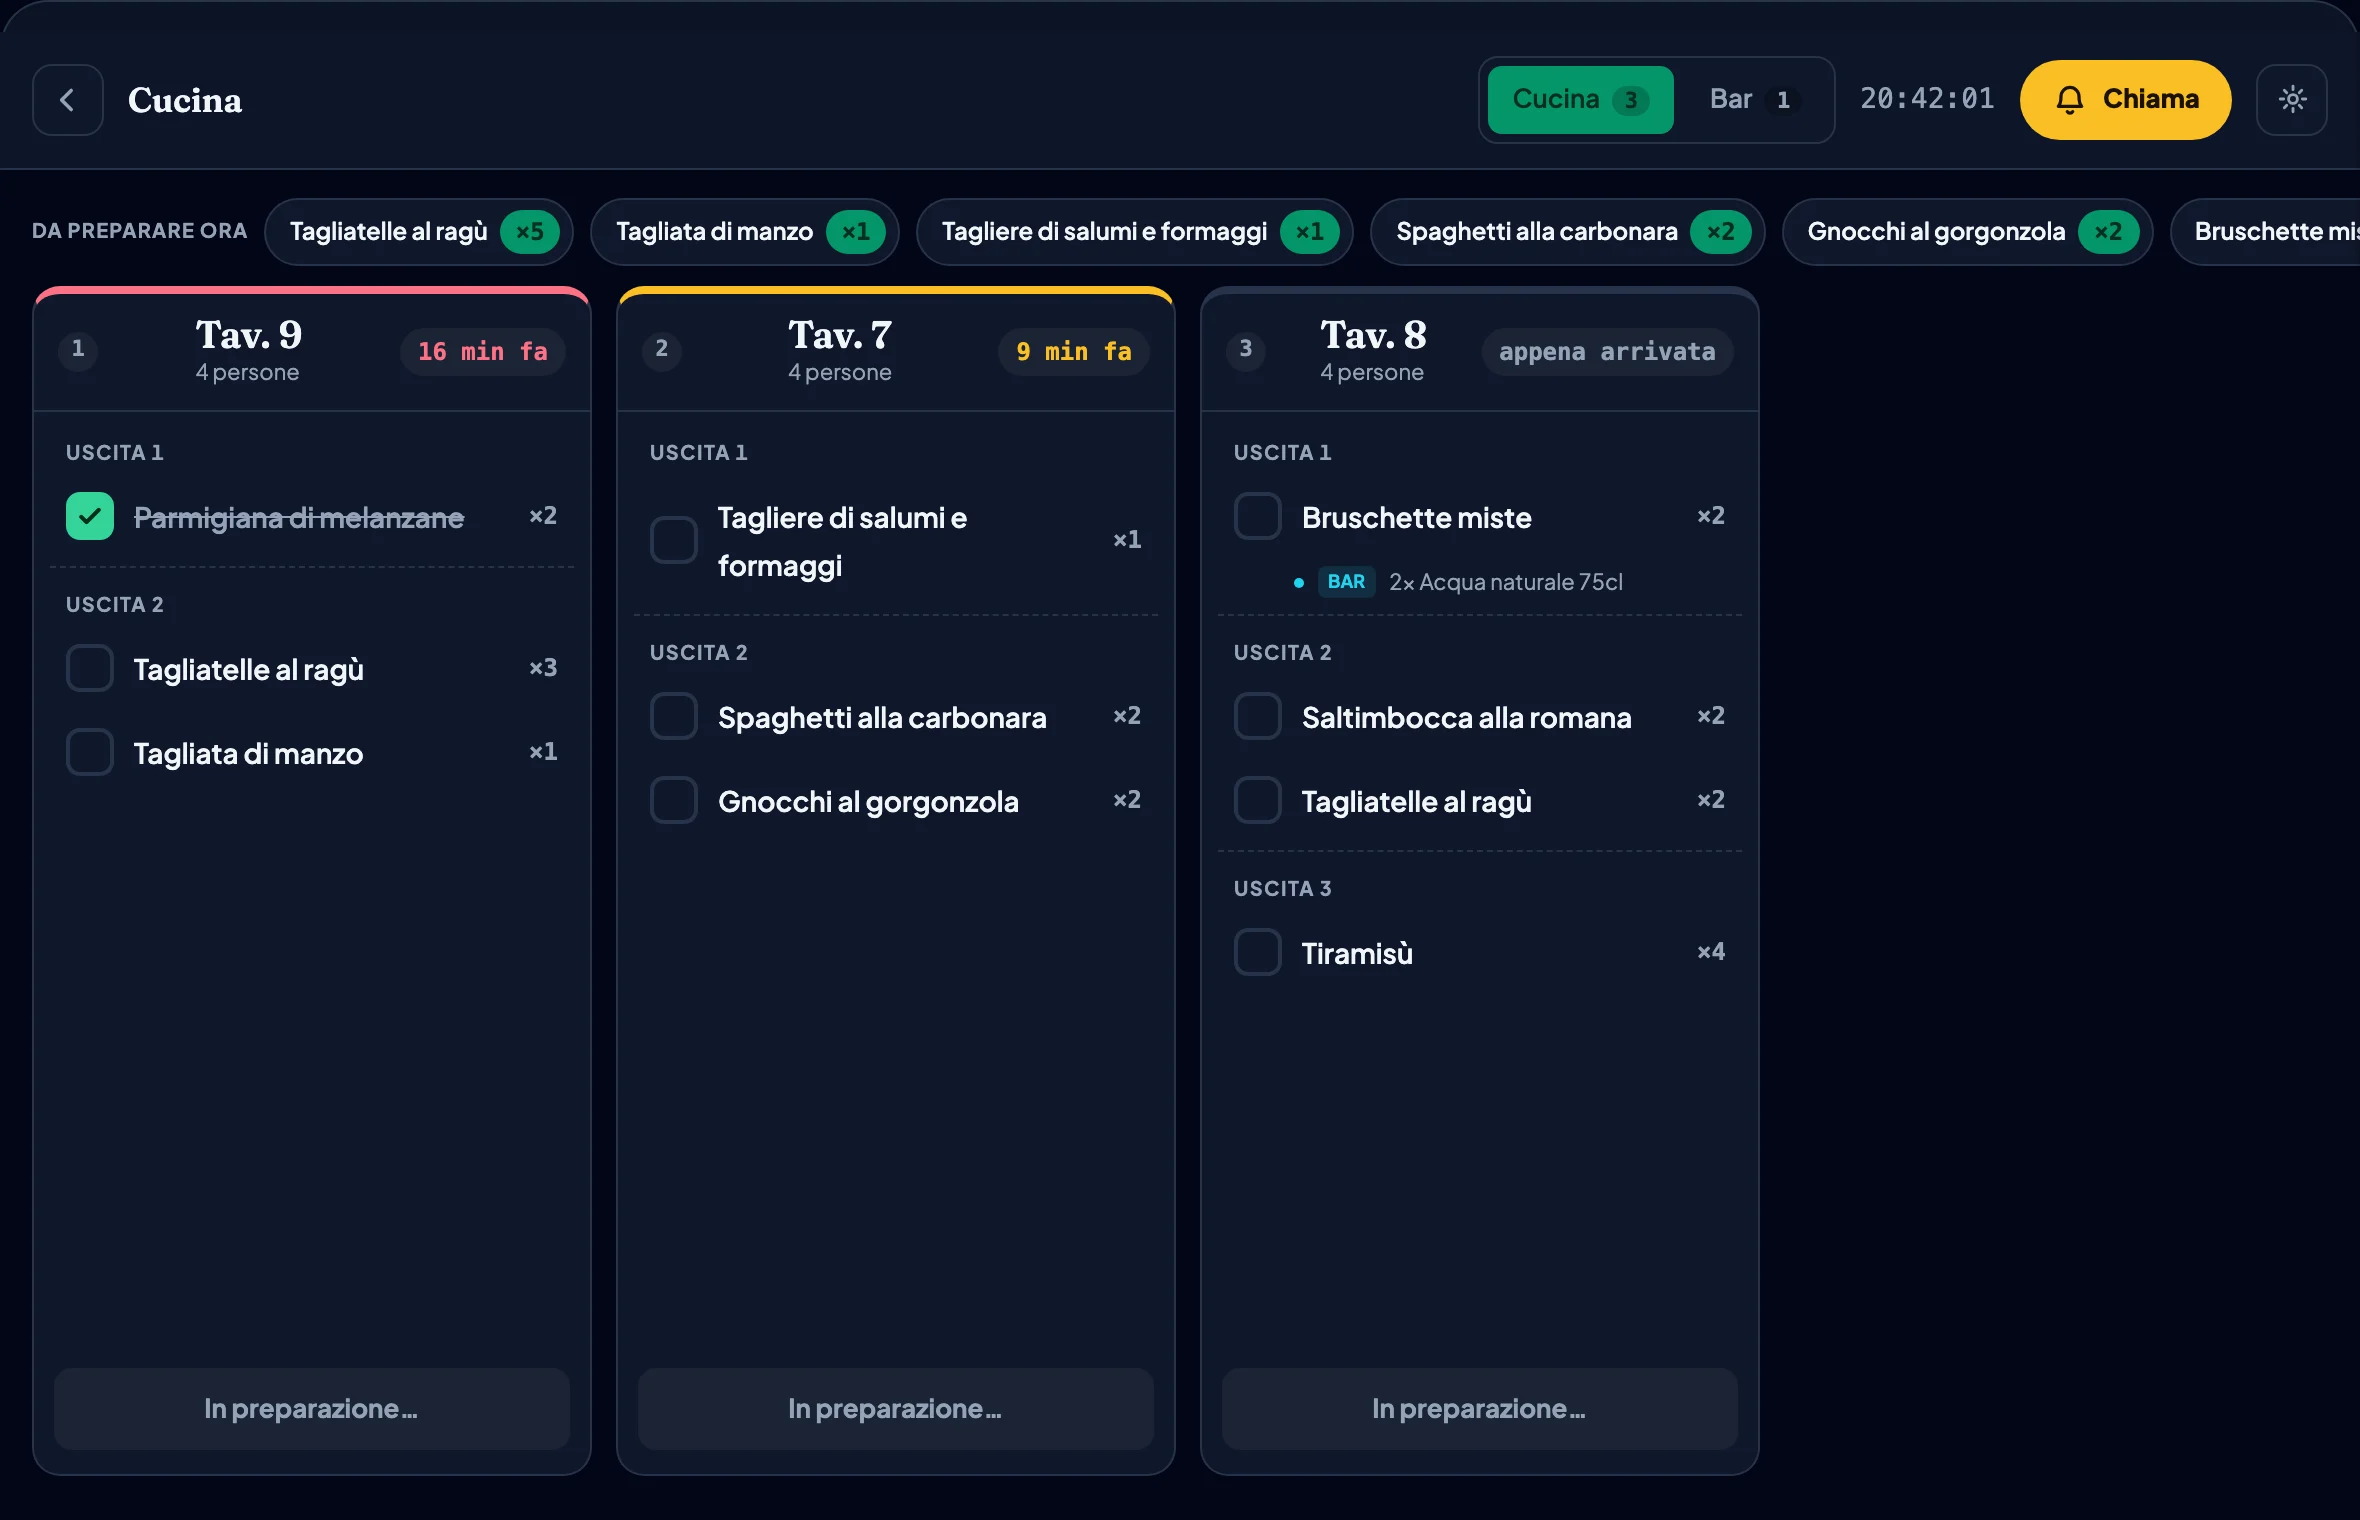This screenshot has height=1520, width=2360.
Task: Check Tagliere di salumi e formaggi
Action: click(674, 540)
